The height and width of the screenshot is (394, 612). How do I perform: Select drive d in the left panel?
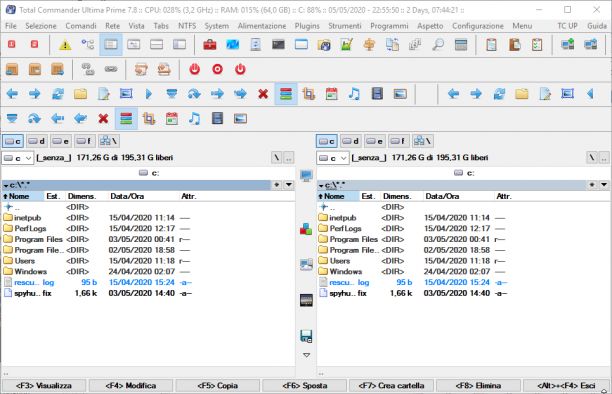(x=37, y=141)
